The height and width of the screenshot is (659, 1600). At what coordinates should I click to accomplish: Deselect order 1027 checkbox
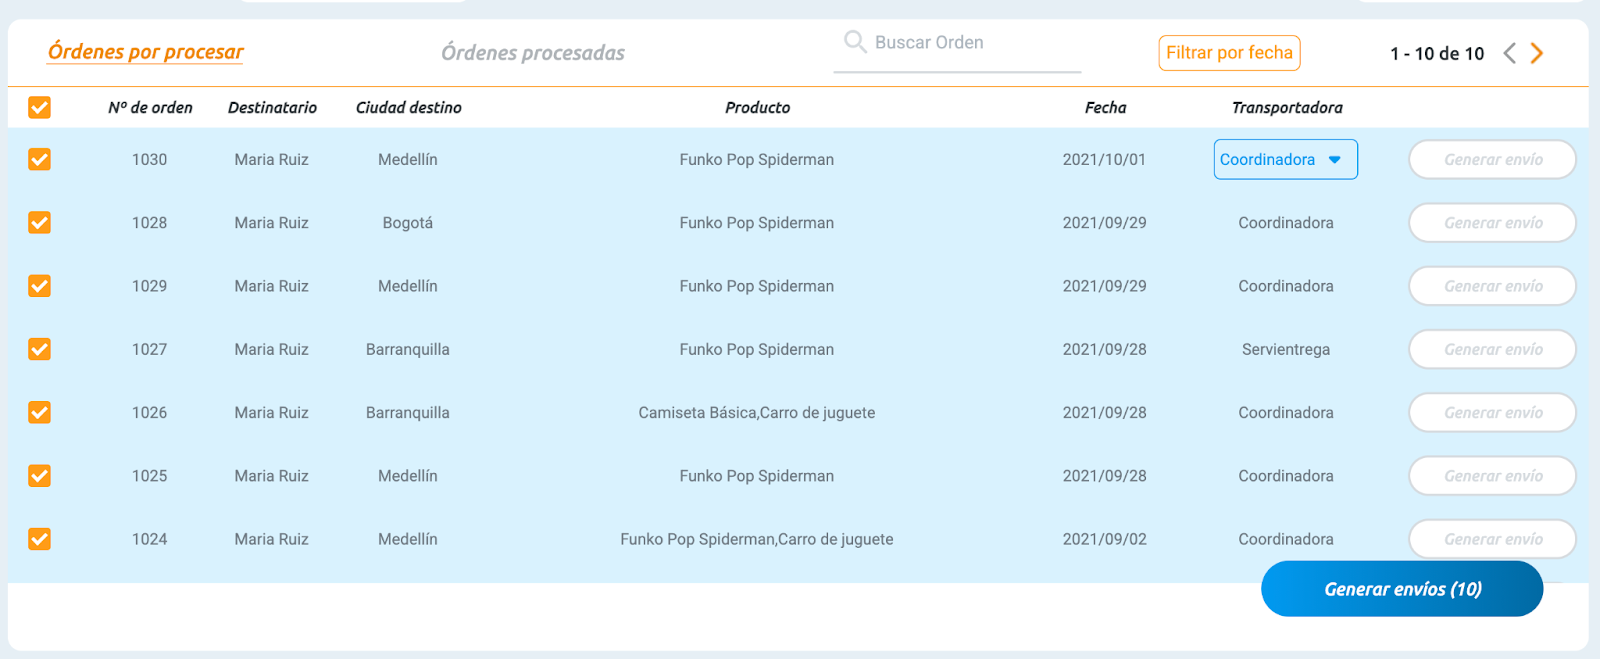click(40, 349)
